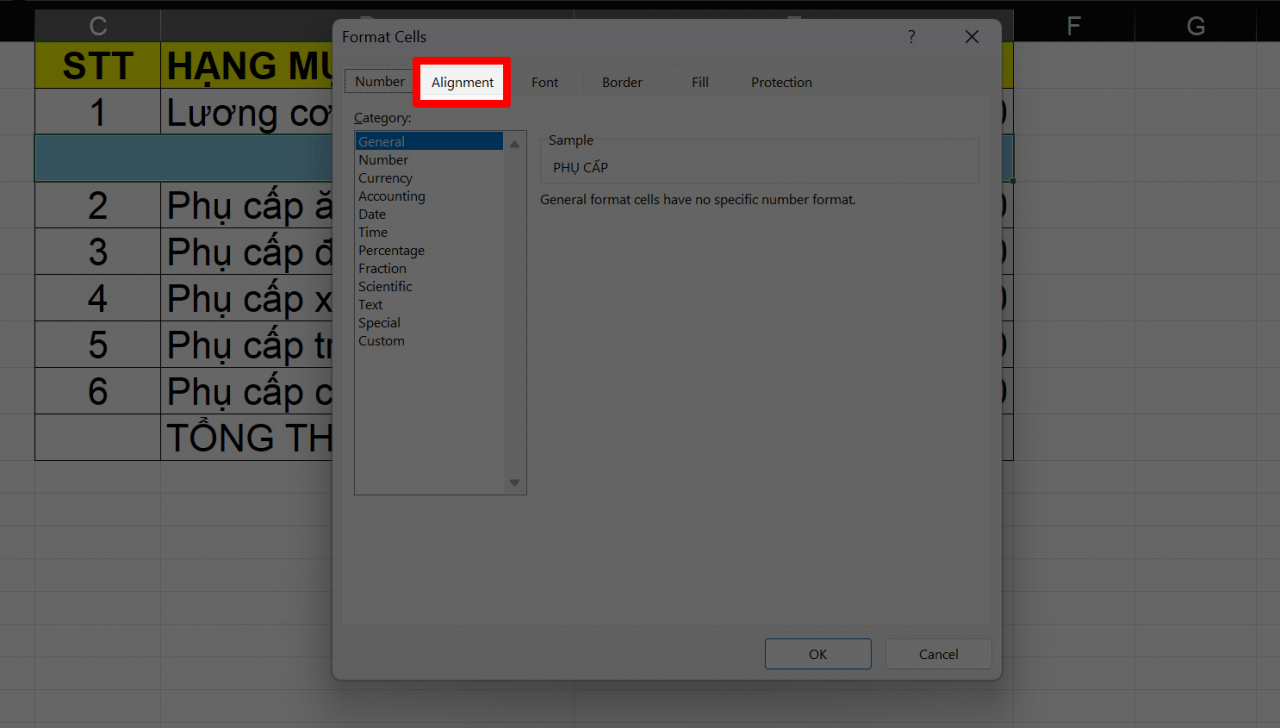Switch to the Alignment tab
The height and width of the screenshot is (728, 1280).
(x=462, y=82)
